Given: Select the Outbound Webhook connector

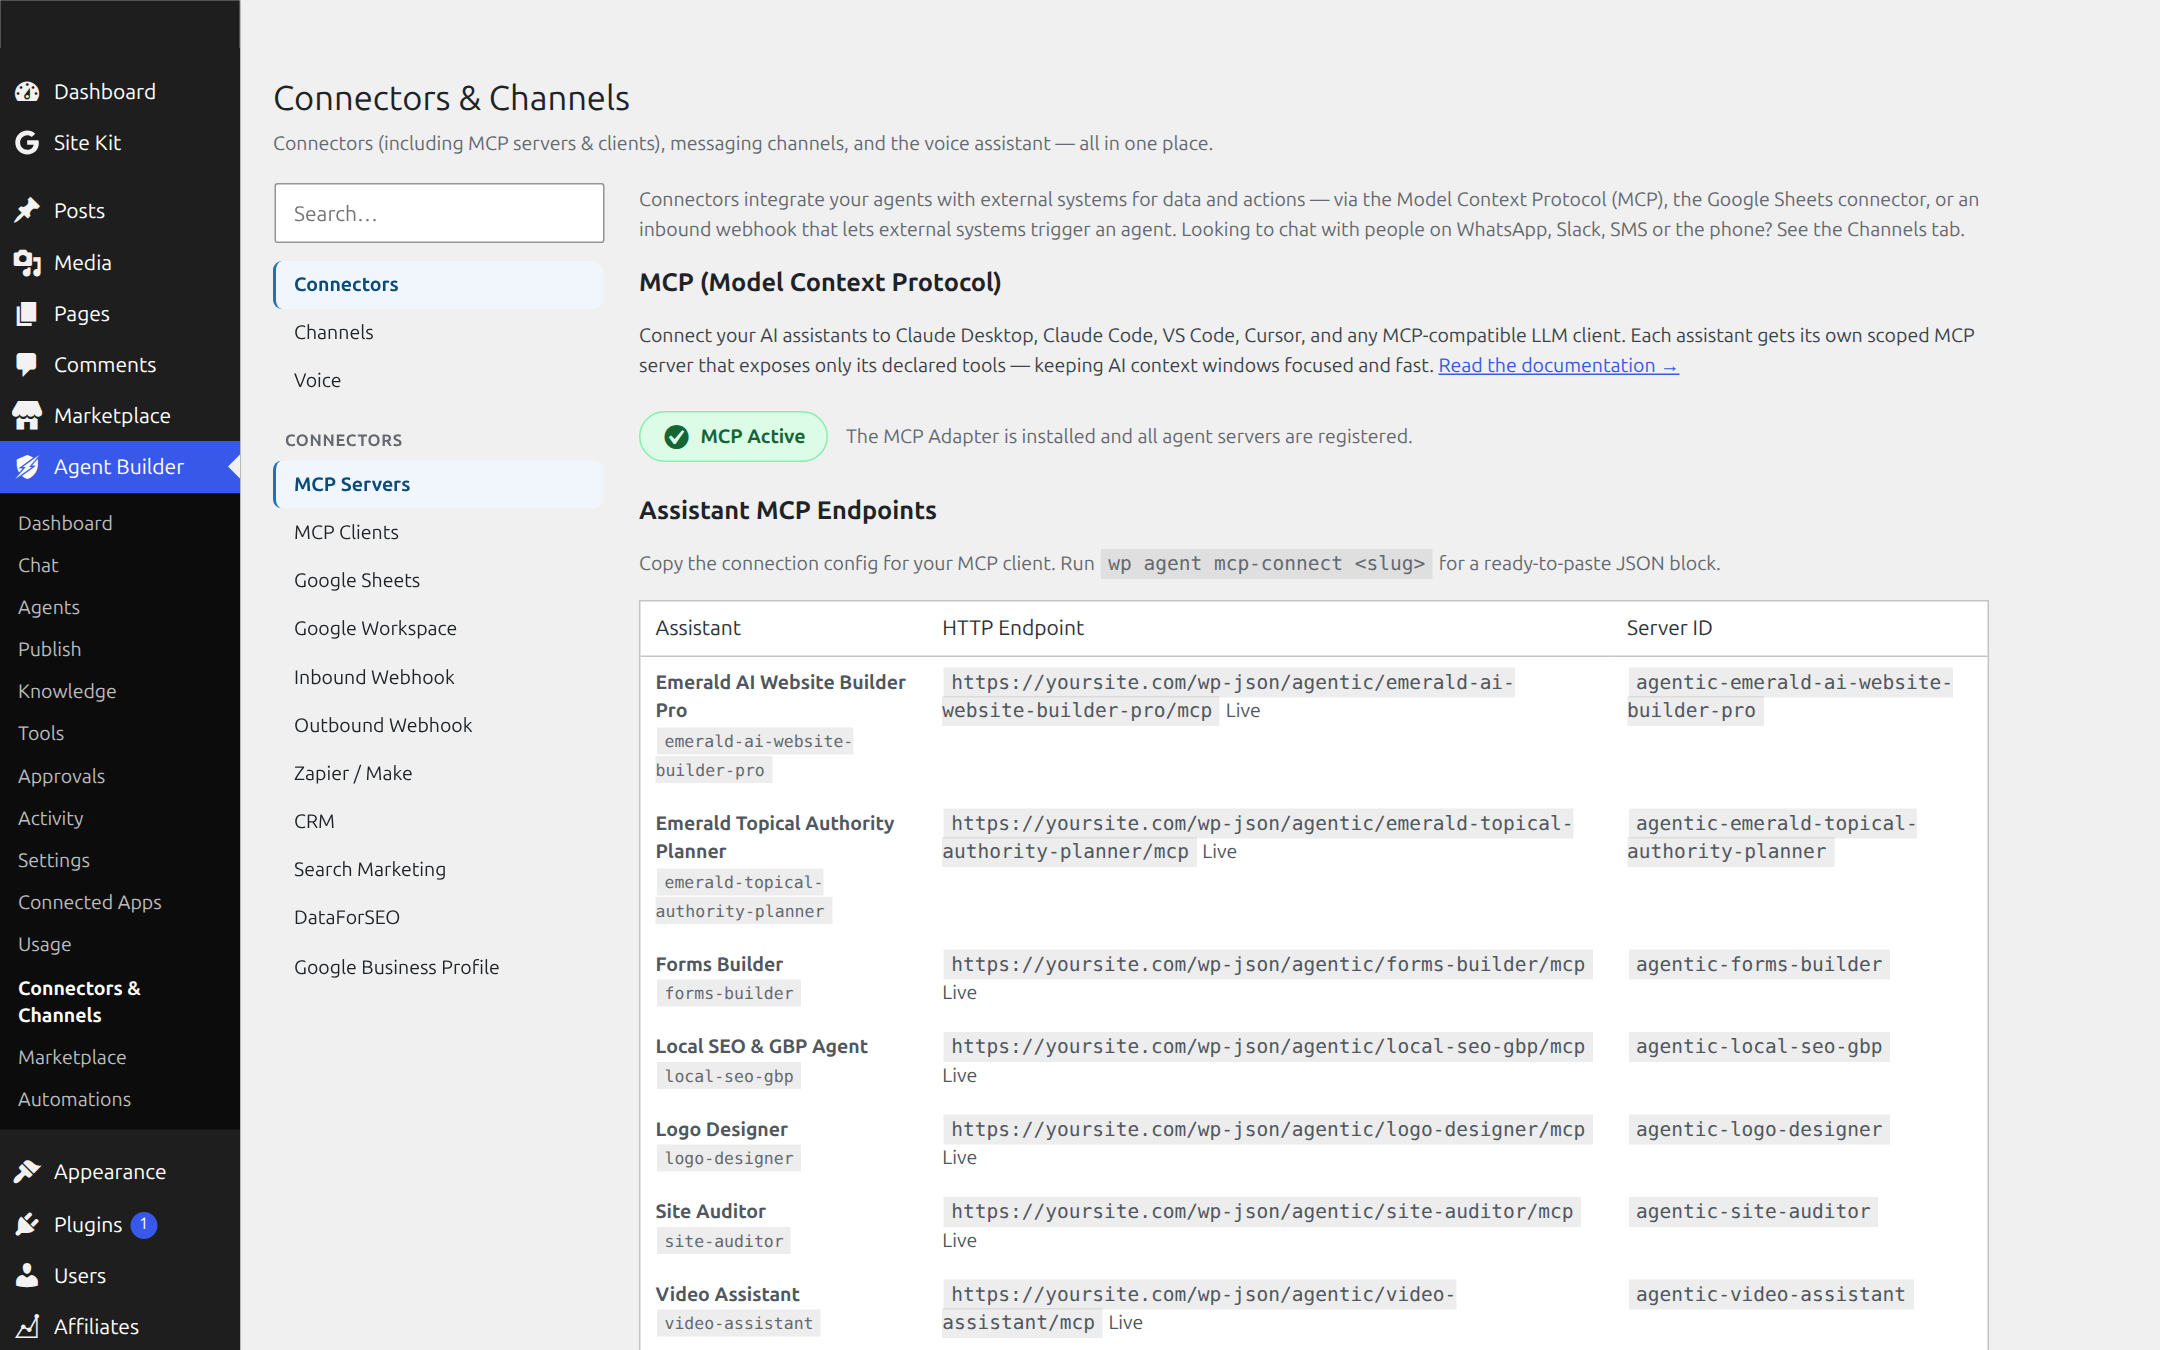Looking at the screenshot, I should coord(438,726).
